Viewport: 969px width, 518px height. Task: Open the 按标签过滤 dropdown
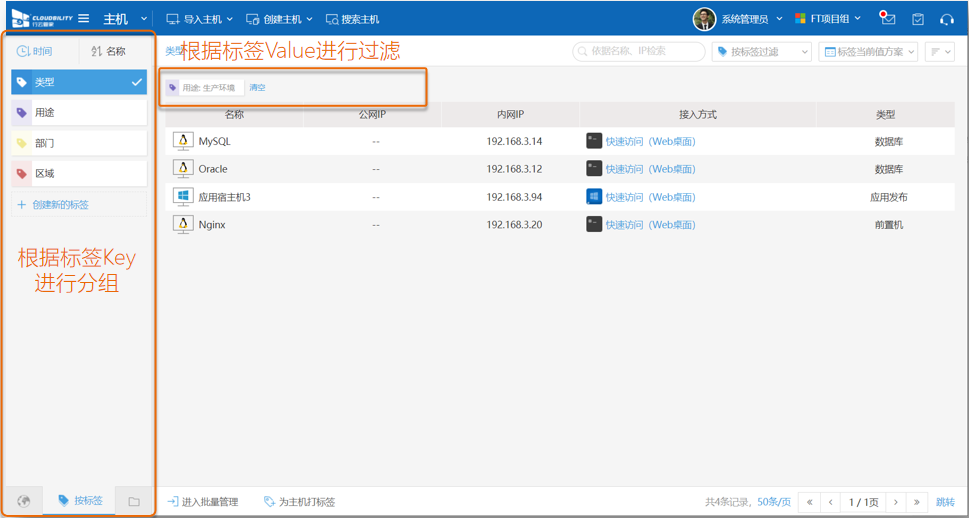click(x=761, y=51)
